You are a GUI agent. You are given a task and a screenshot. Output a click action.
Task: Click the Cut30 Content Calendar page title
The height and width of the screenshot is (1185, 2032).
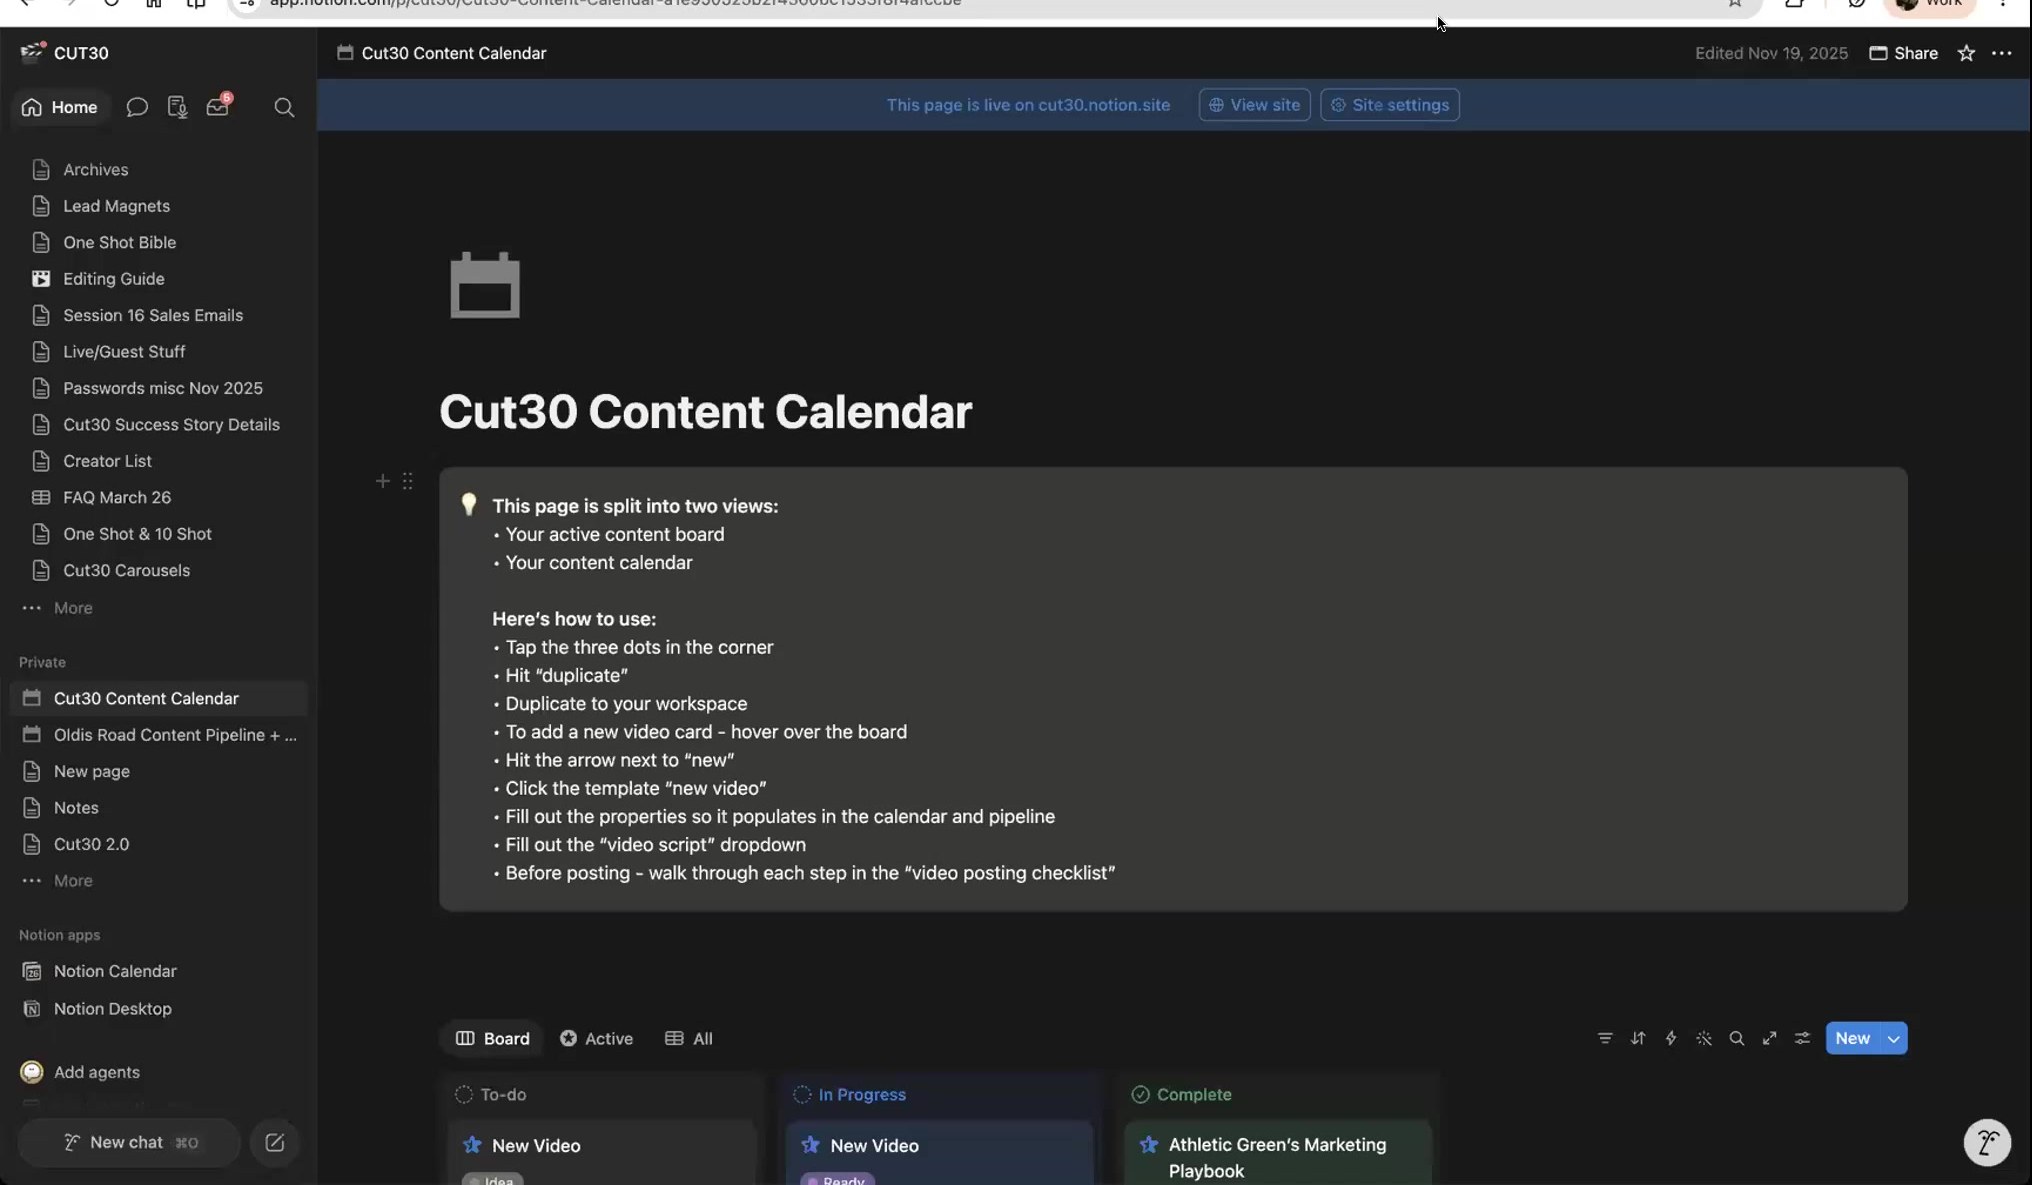(x=705, y=412)
